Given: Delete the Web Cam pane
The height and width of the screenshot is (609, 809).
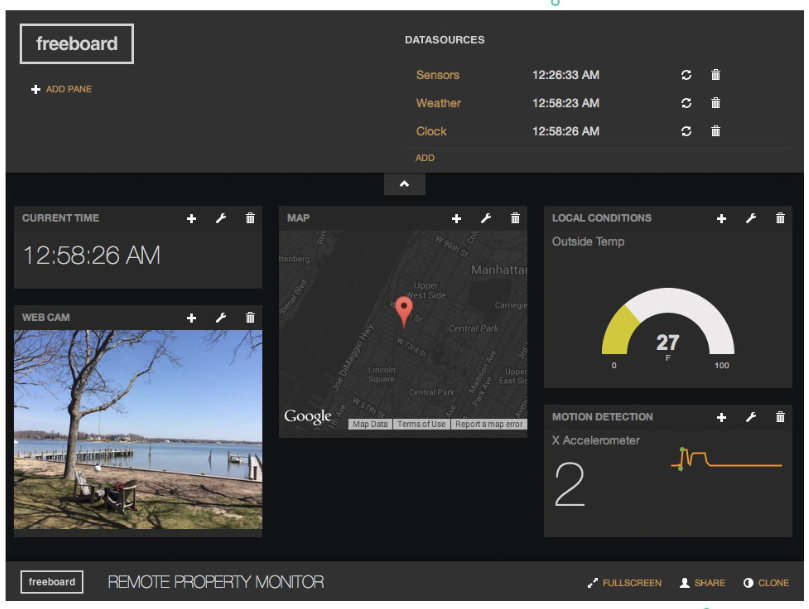Looking at the screenshot, I should (250, 317).
